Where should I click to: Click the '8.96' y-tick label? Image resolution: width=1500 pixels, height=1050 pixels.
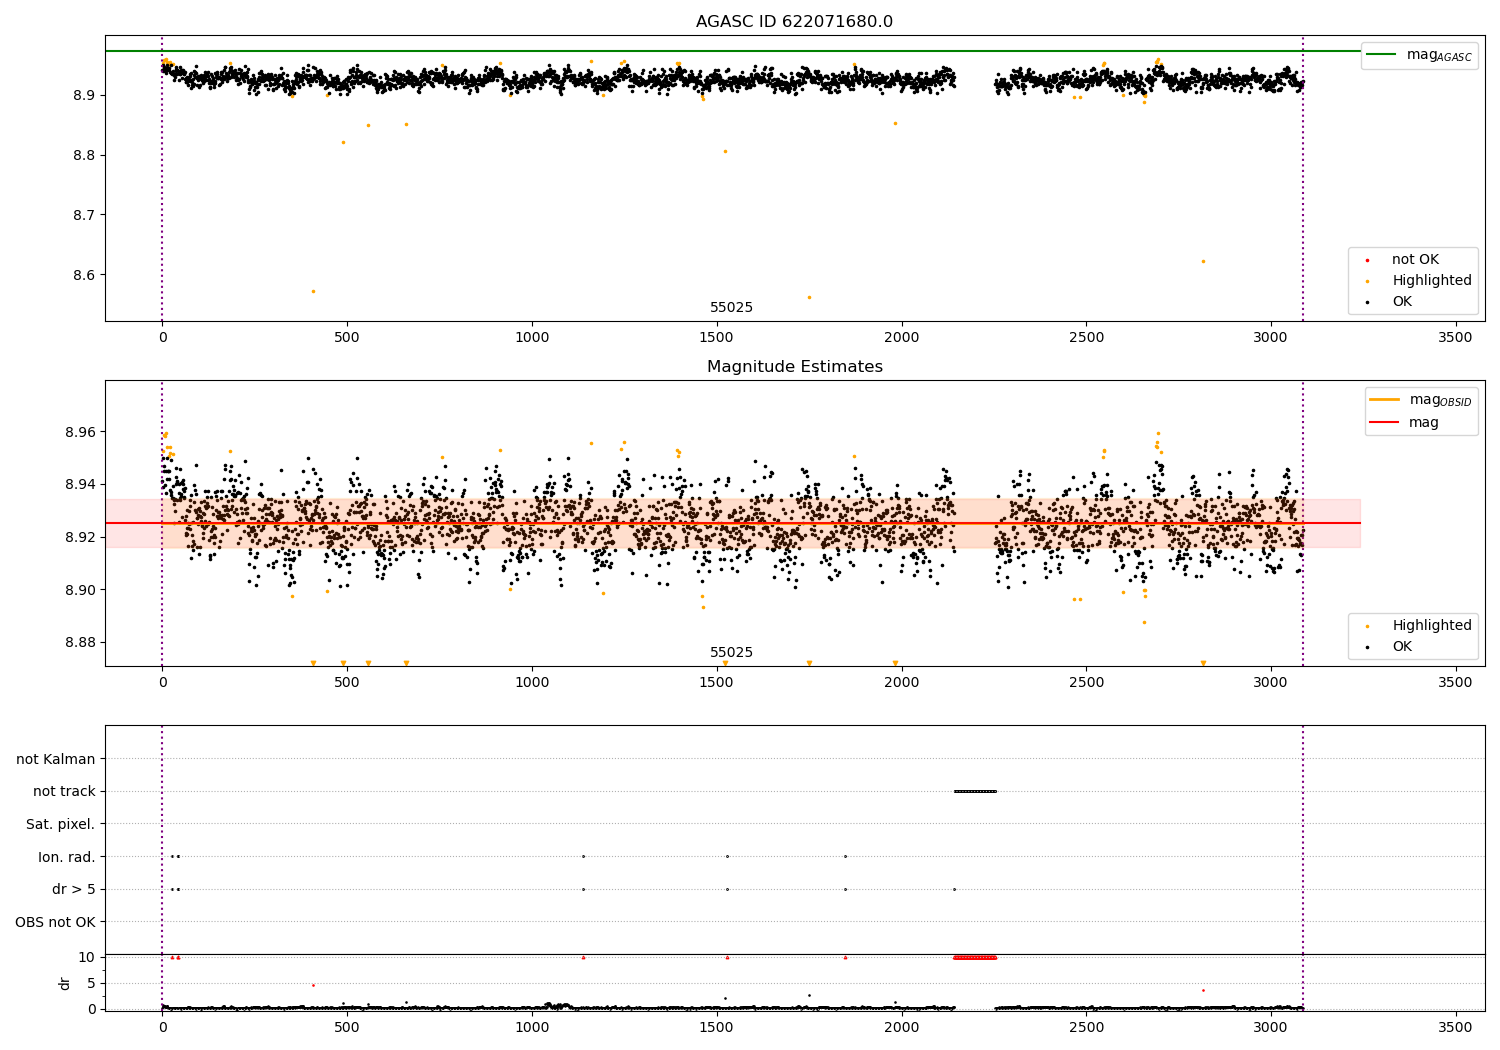[81, 432]
